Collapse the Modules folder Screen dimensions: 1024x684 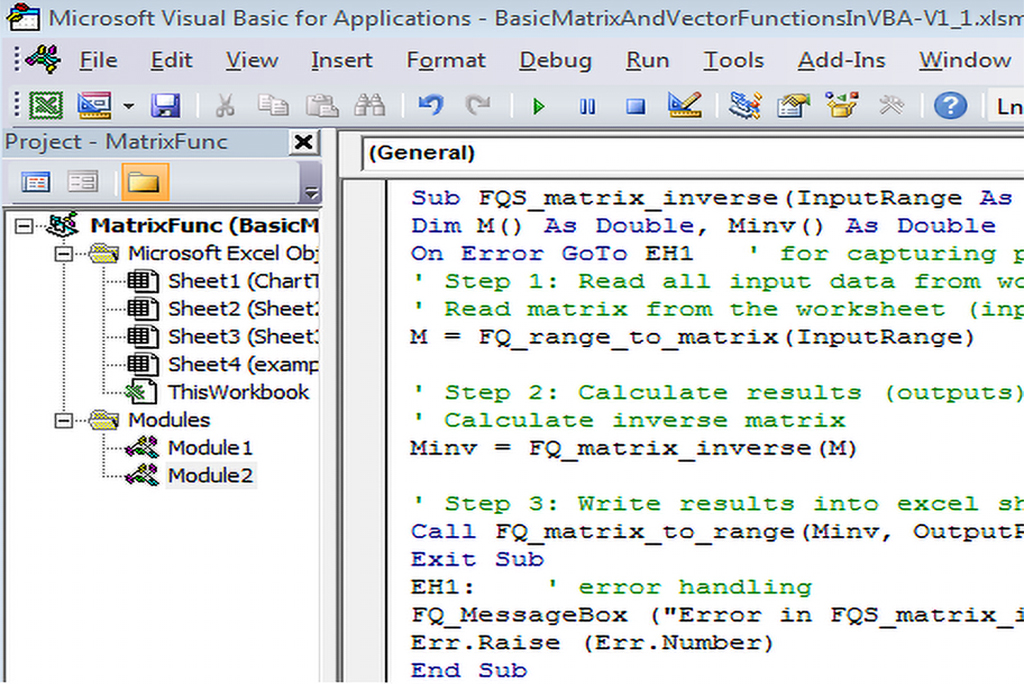click(x=65, y=421)
